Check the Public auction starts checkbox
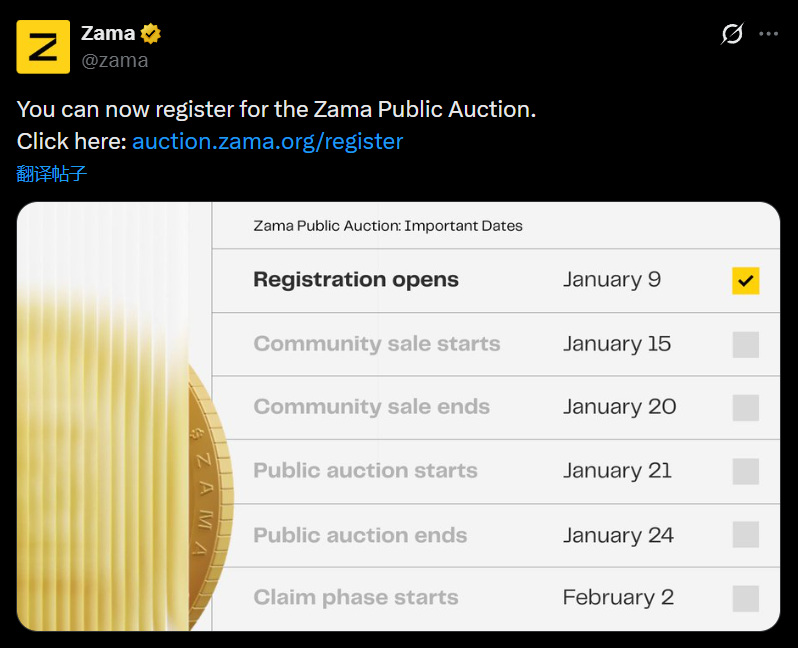 [x=745, y=471]
